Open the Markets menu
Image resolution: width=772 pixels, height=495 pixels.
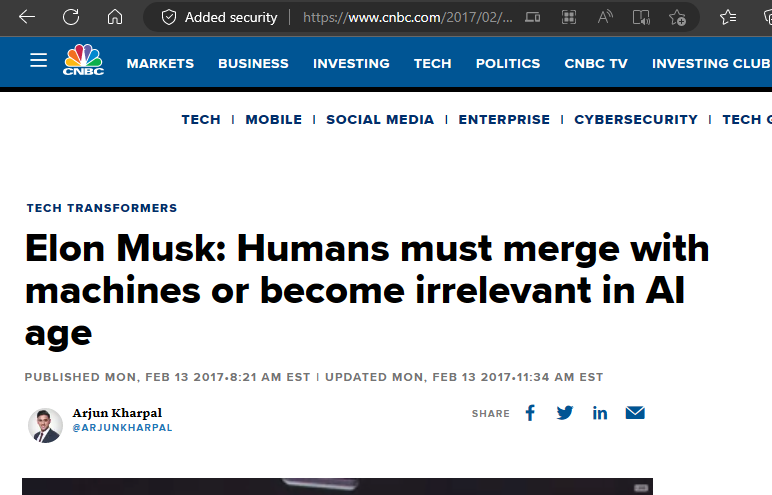click(160, 63)
